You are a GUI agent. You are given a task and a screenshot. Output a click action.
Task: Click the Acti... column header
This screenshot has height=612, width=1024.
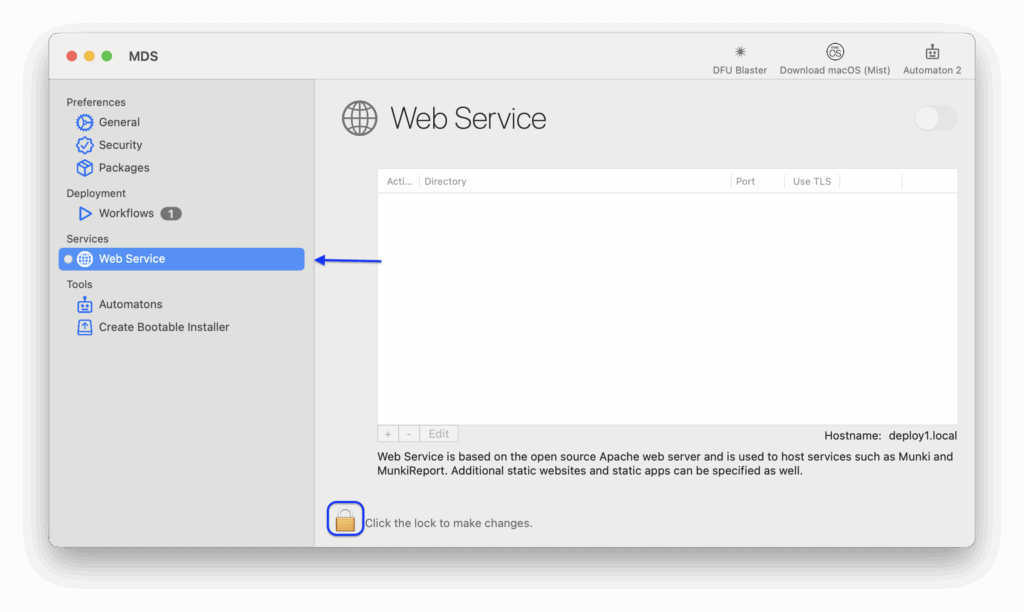pyautogui.click(x=399, y=182)
